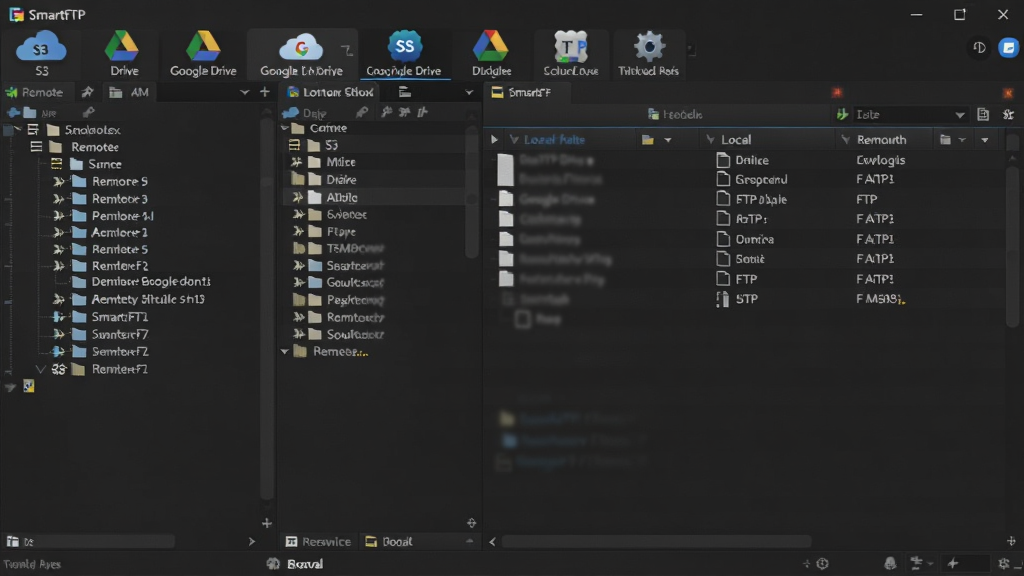This screenshot has height=576, width=1024.
Task: Open the TP cloud icon in toolbar
Action: click(x=571, y=47)
